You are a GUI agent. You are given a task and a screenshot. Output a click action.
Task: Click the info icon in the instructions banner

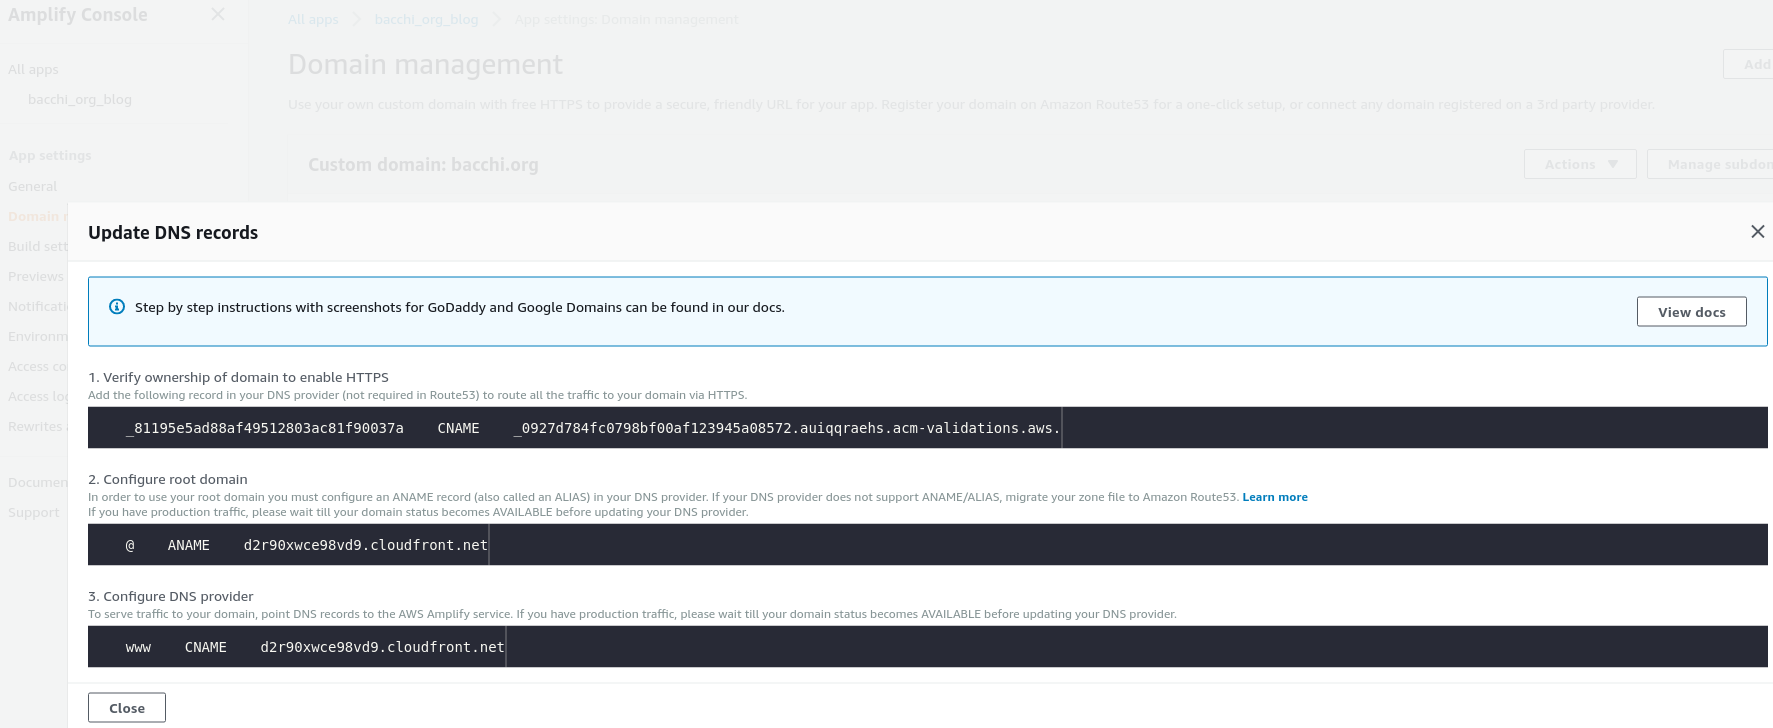(x=117, y=307)
